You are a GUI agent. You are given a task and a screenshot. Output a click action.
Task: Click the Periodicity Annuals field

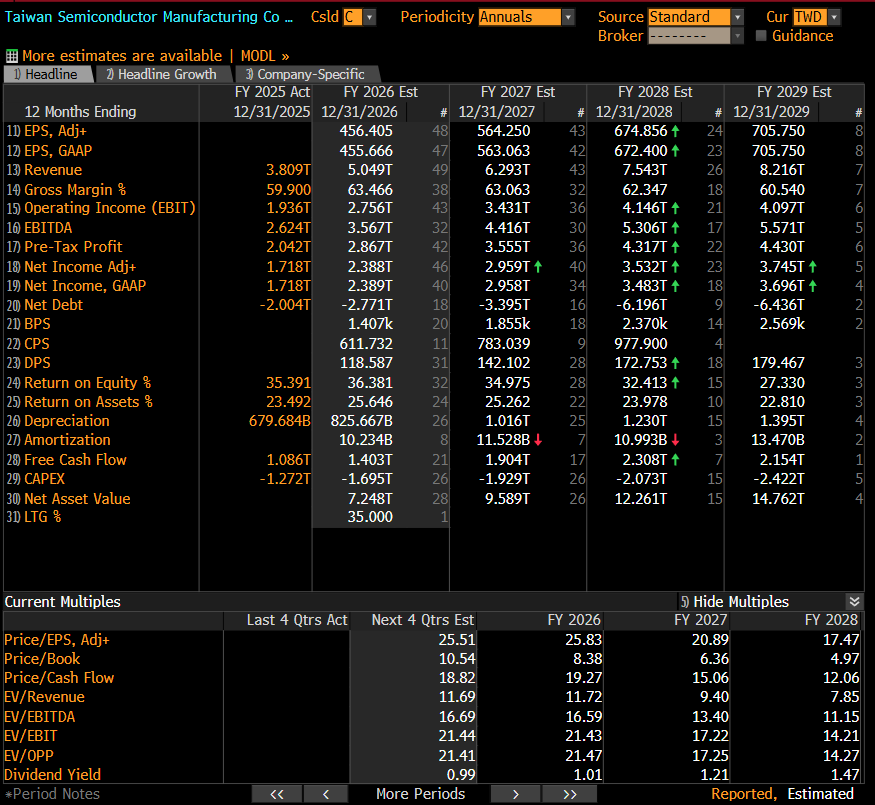pyautogui.click(x=520, y=17)
